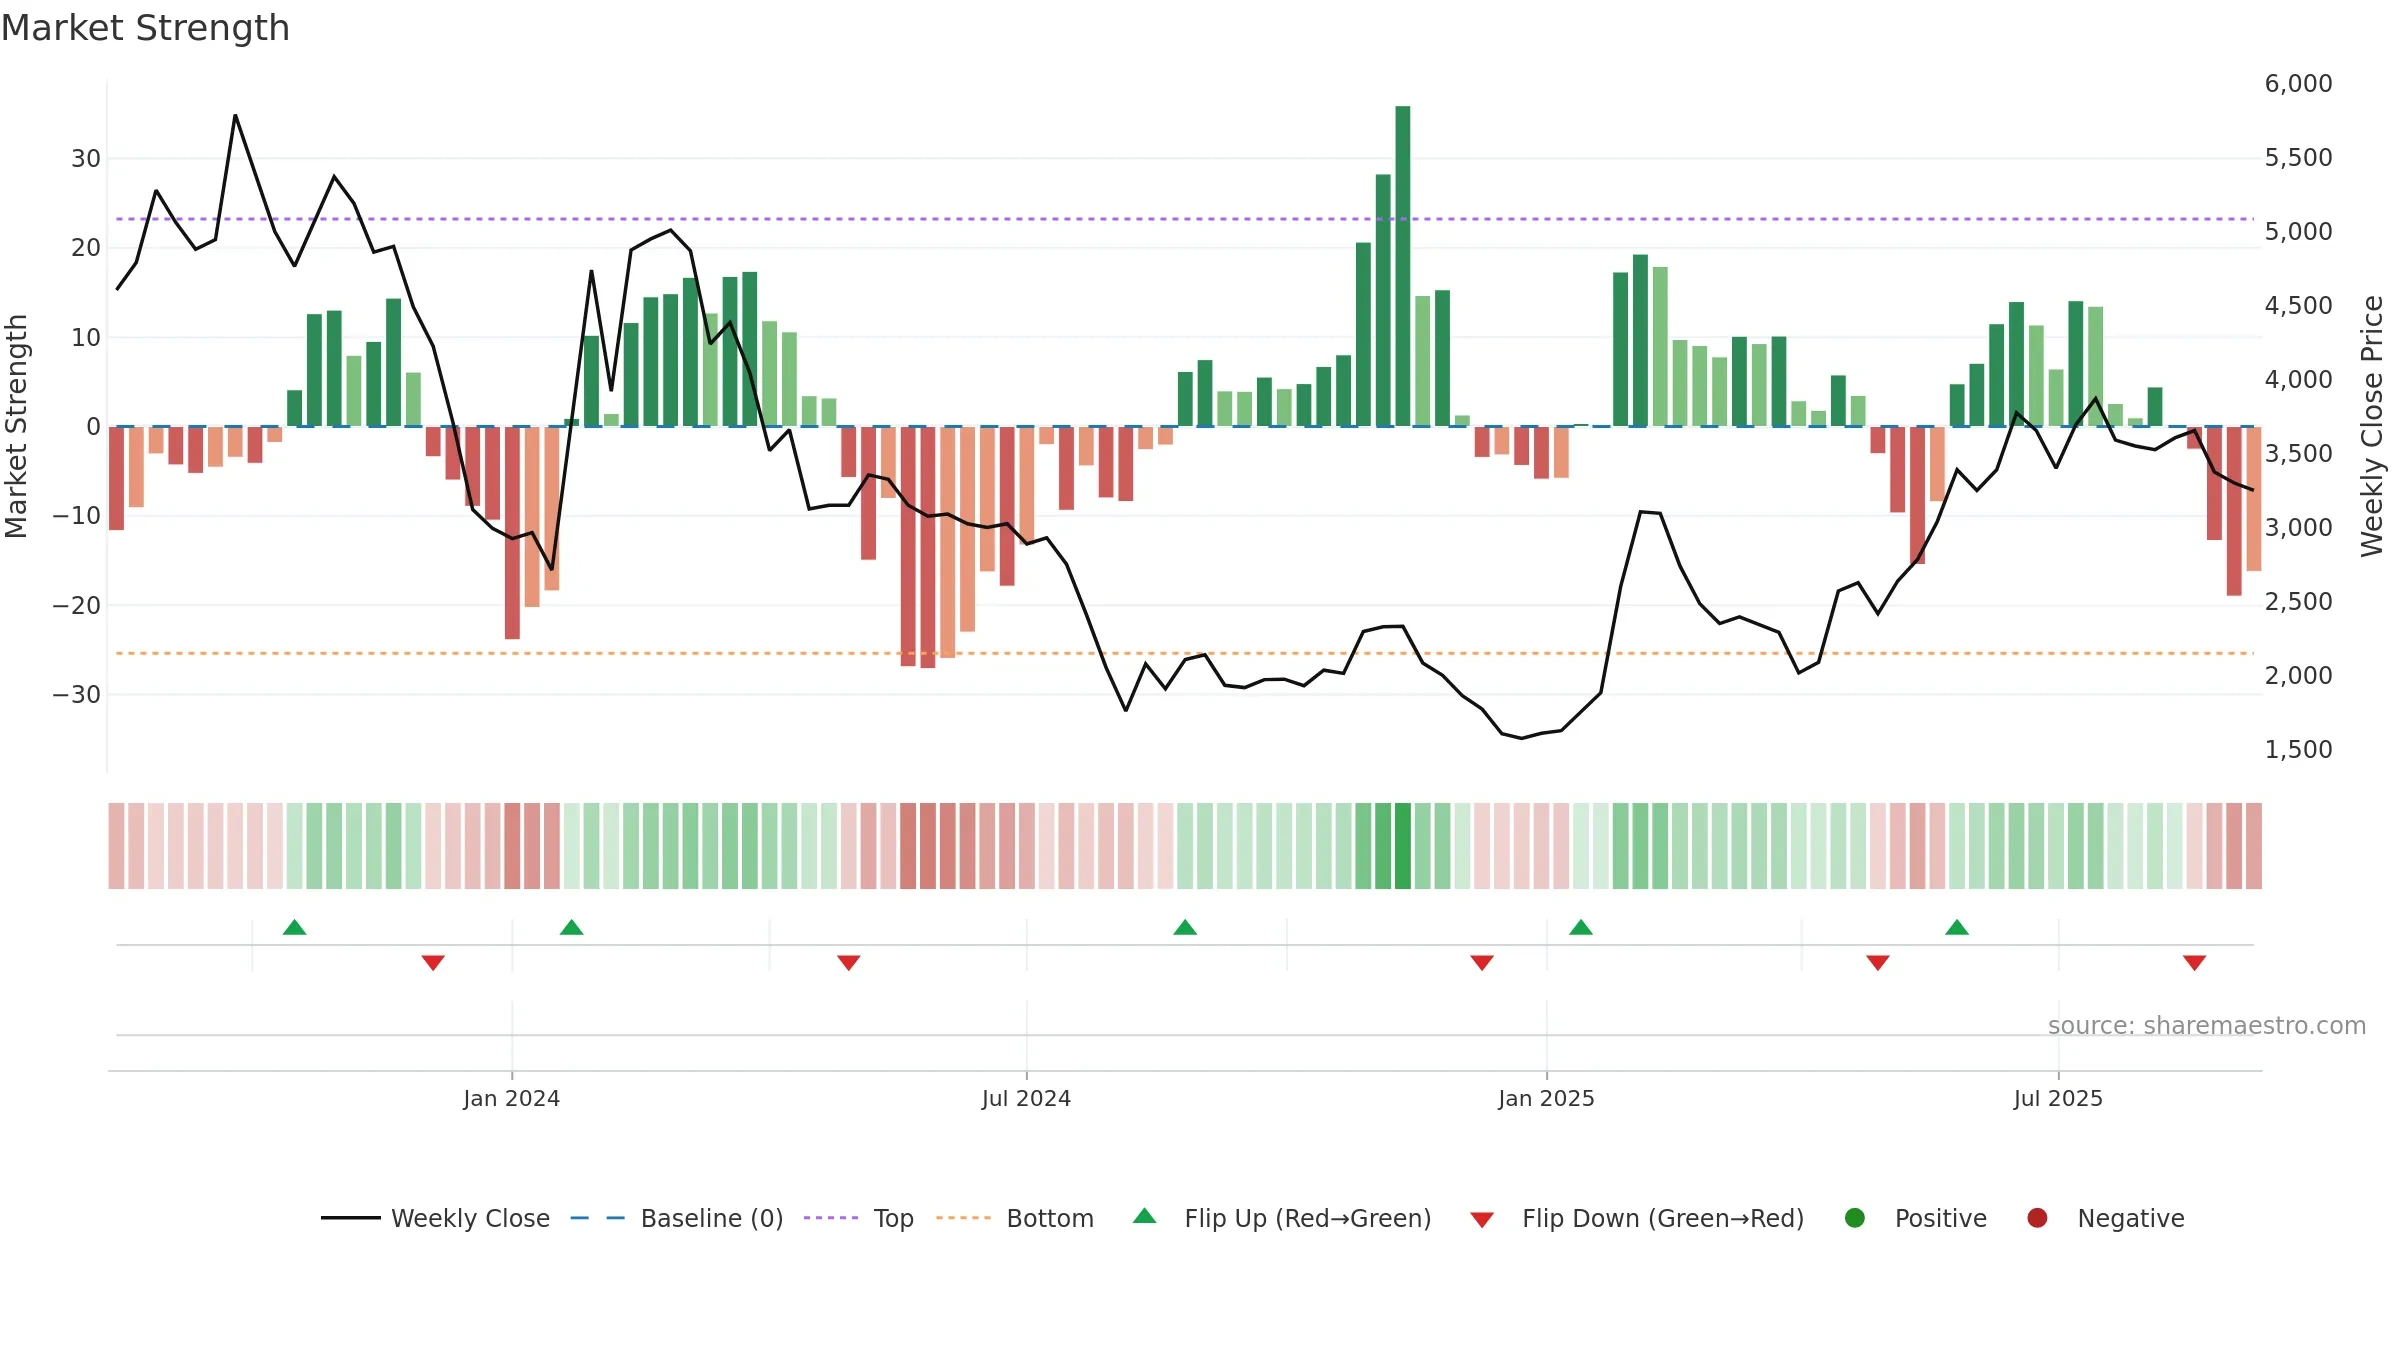Screen dimensions: 2400x1350
Task: Click the red Flip Down triangle before Jan 2024
Action: click(433, 962)
